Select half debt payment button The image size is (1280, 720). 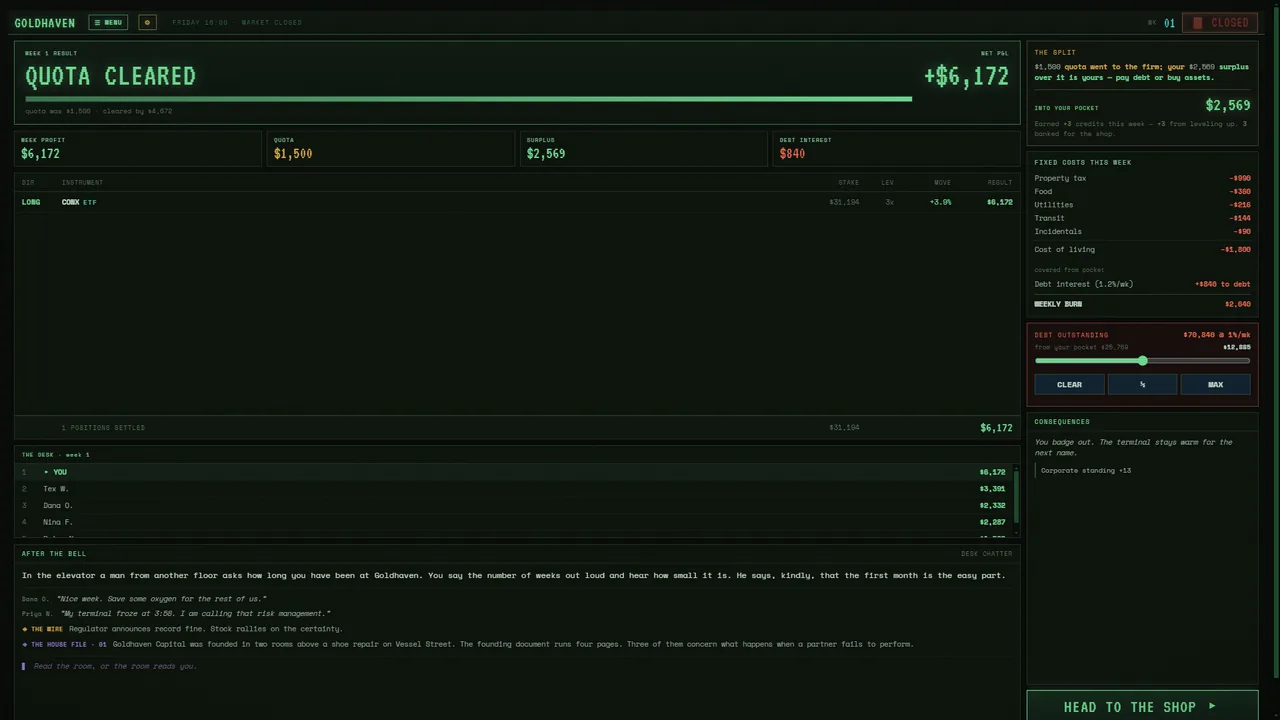click(1142, 384)
